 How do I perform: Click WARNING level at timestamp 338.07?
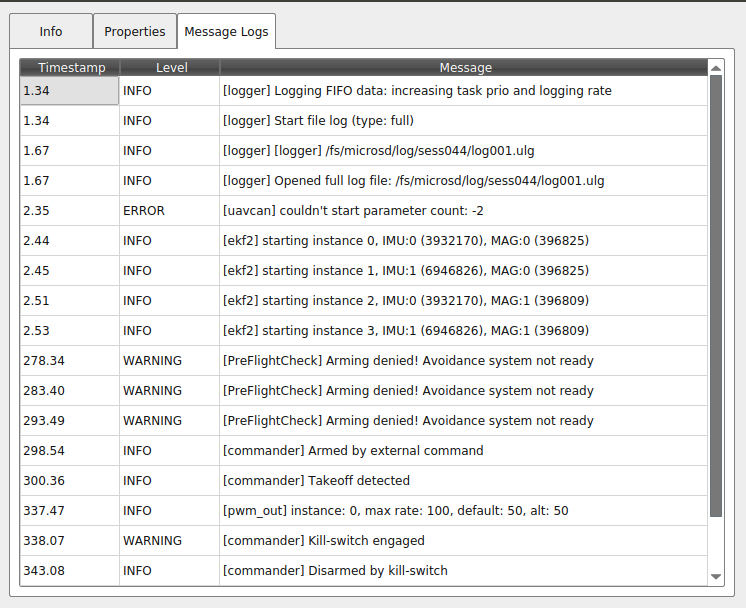click(x=169, y=540)
